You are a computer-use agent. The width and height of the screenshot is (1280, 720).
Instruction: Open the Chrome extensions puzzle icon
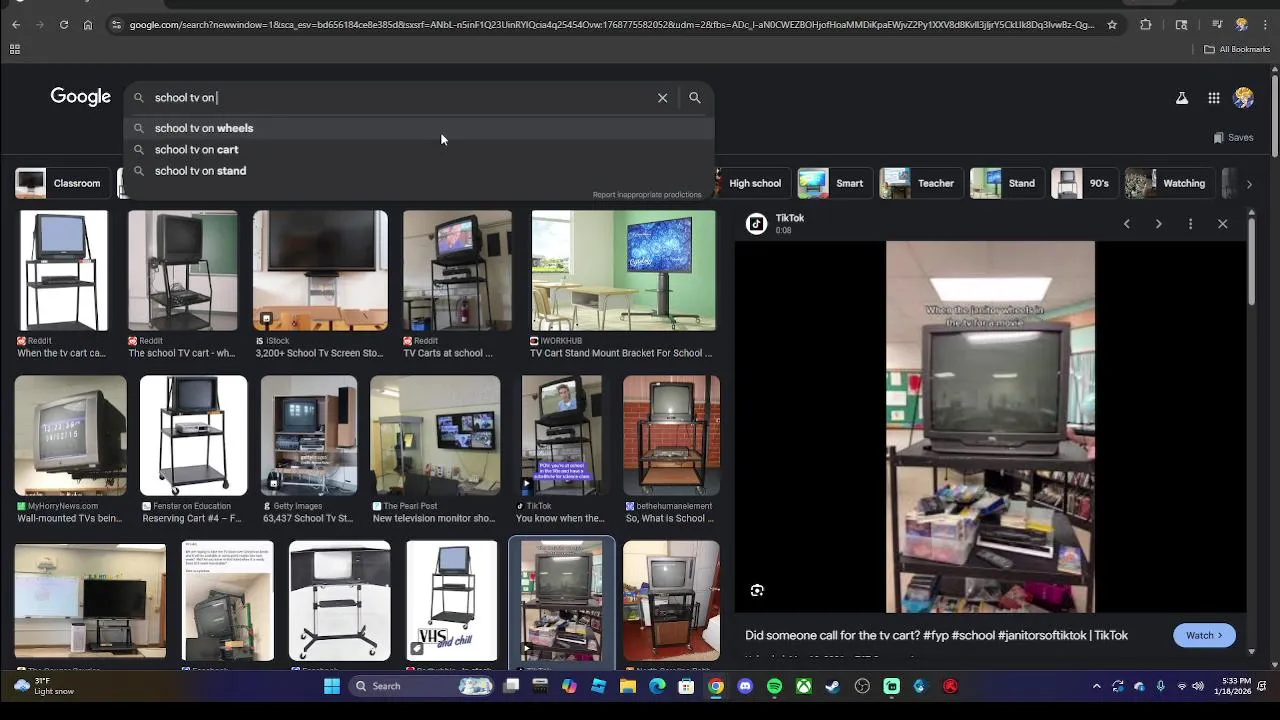[x=1146, y=25]
